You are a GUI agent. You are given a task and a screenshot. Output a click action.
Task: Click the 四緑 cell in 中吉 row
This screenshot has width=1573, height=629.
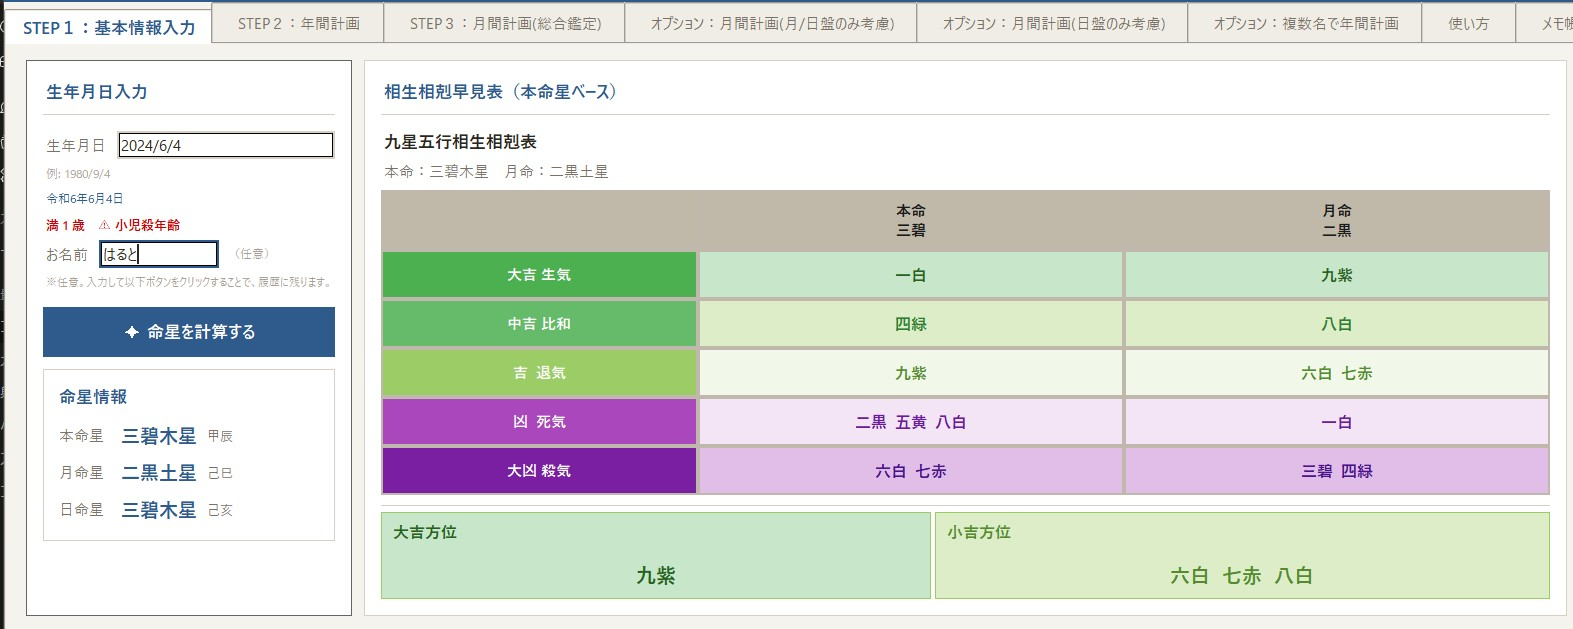coord(911,324)
